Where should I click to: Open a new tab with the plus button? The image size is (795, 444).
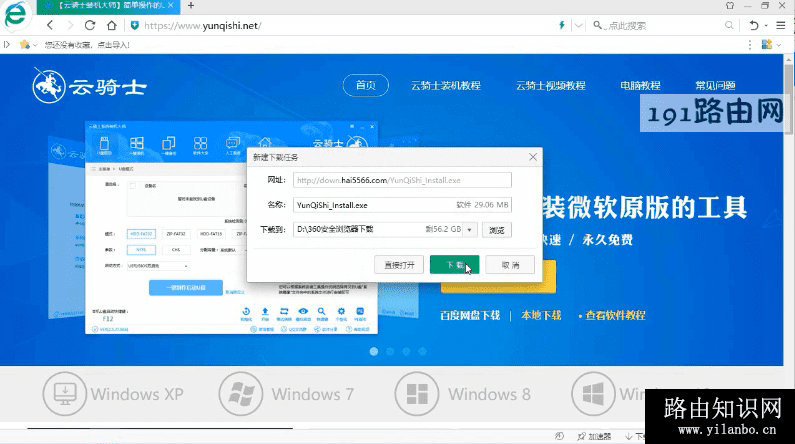[191, 6]
